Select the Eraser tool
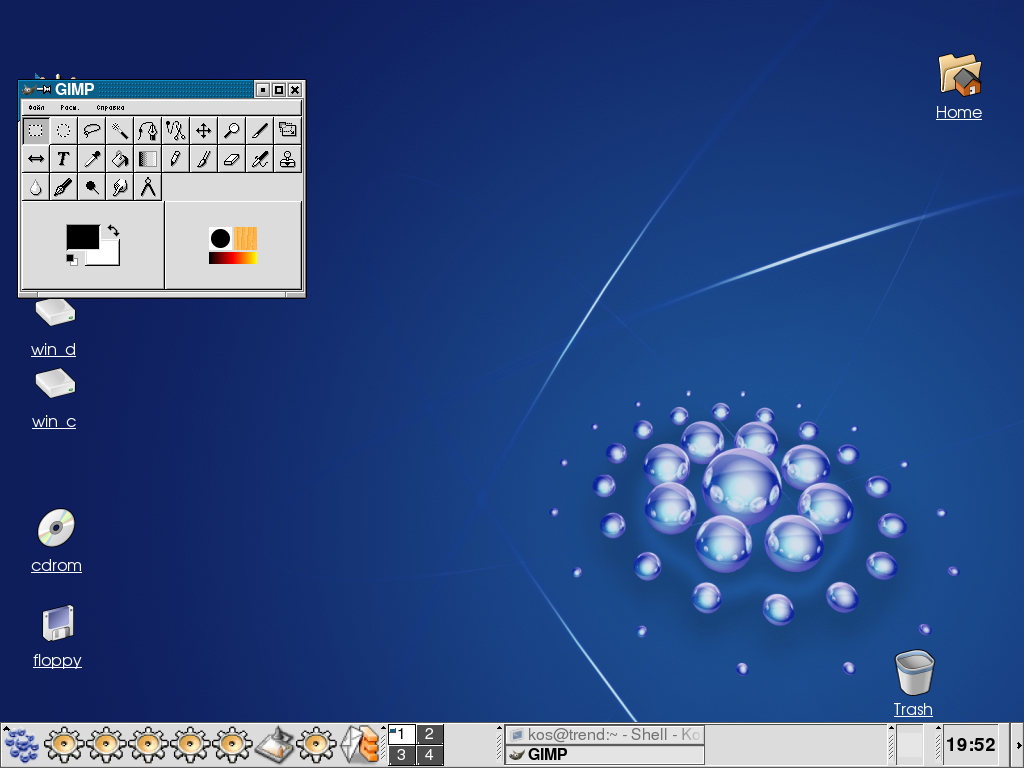The image size is (1024, 768). coord(232,159)
